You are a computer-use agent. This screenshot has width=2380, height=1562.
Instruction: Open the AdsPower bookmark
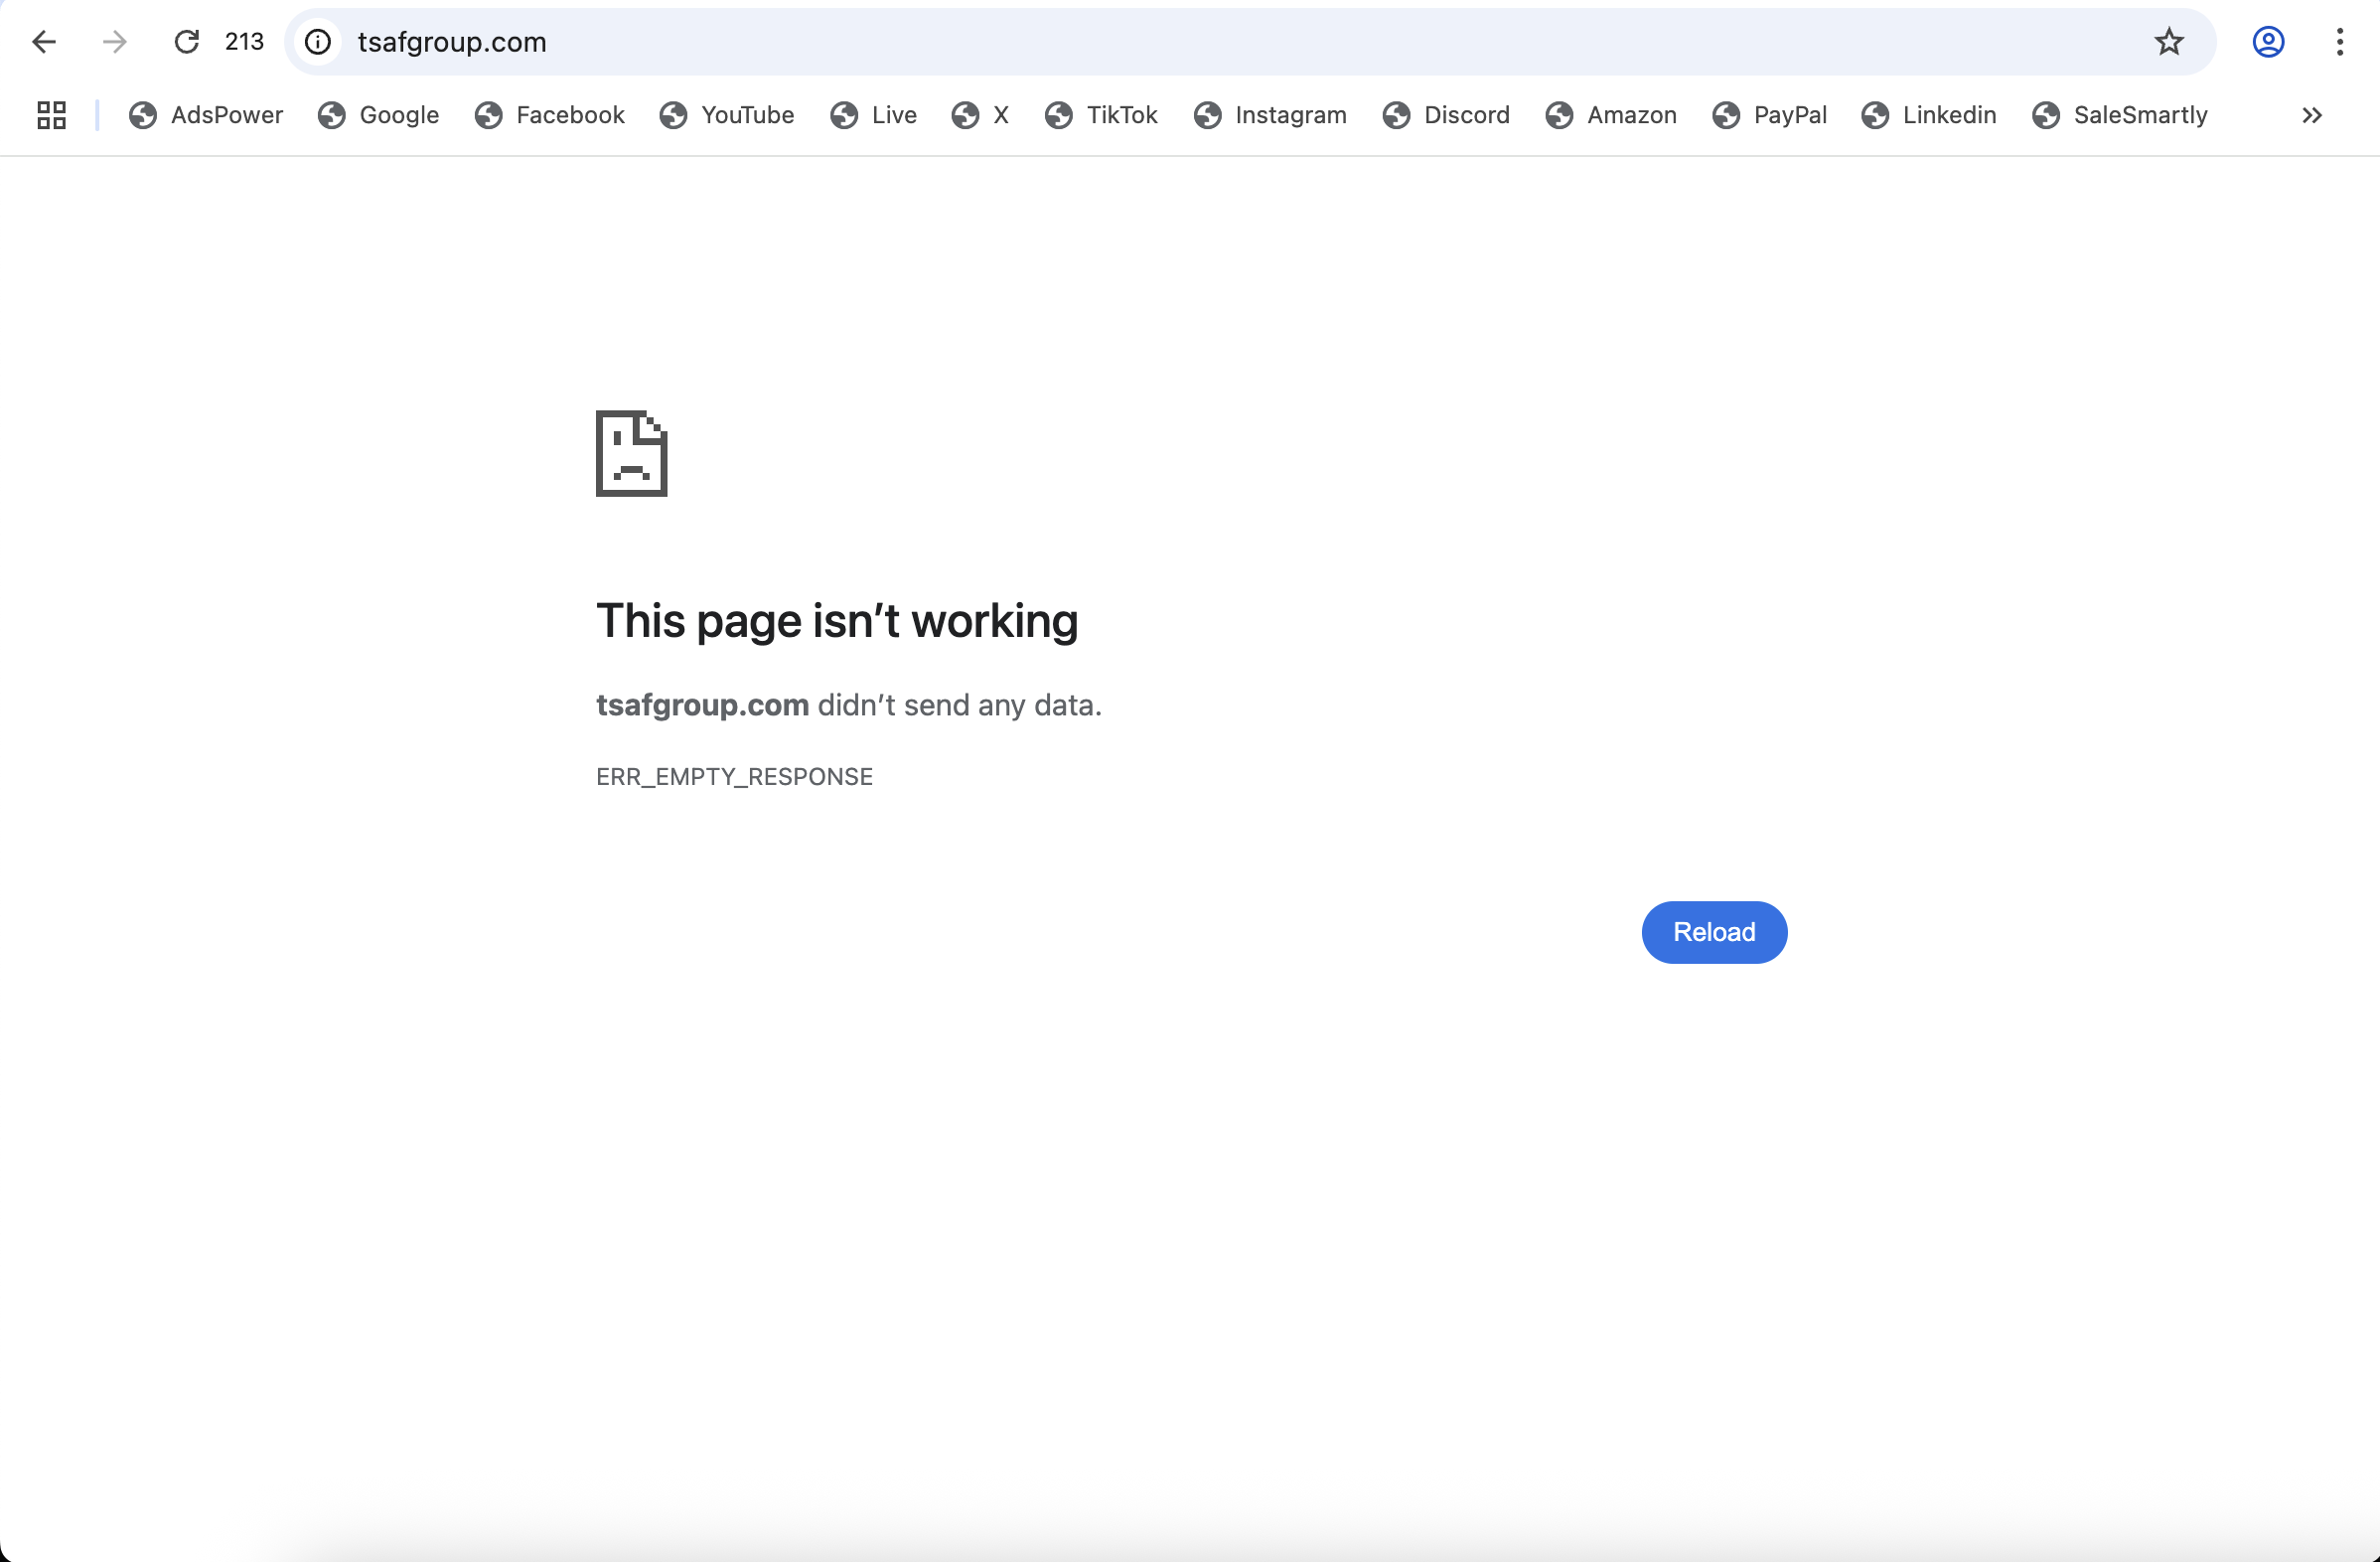tap(206, 115)
